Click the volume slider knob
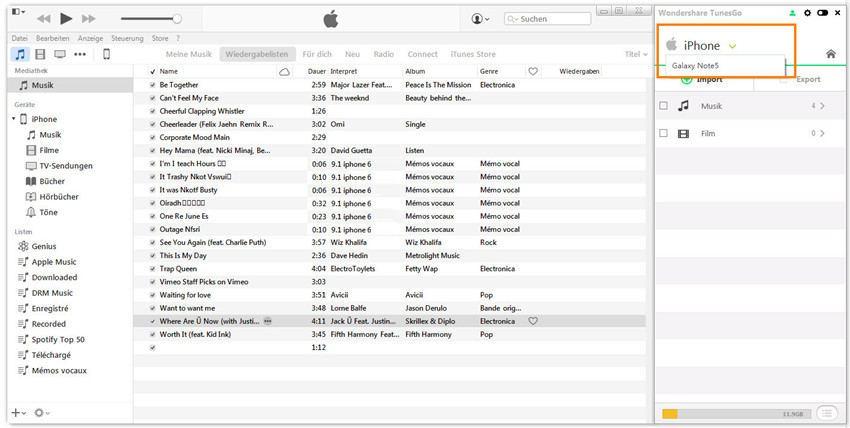Screen dimensions: 850x428 [177, 19]
